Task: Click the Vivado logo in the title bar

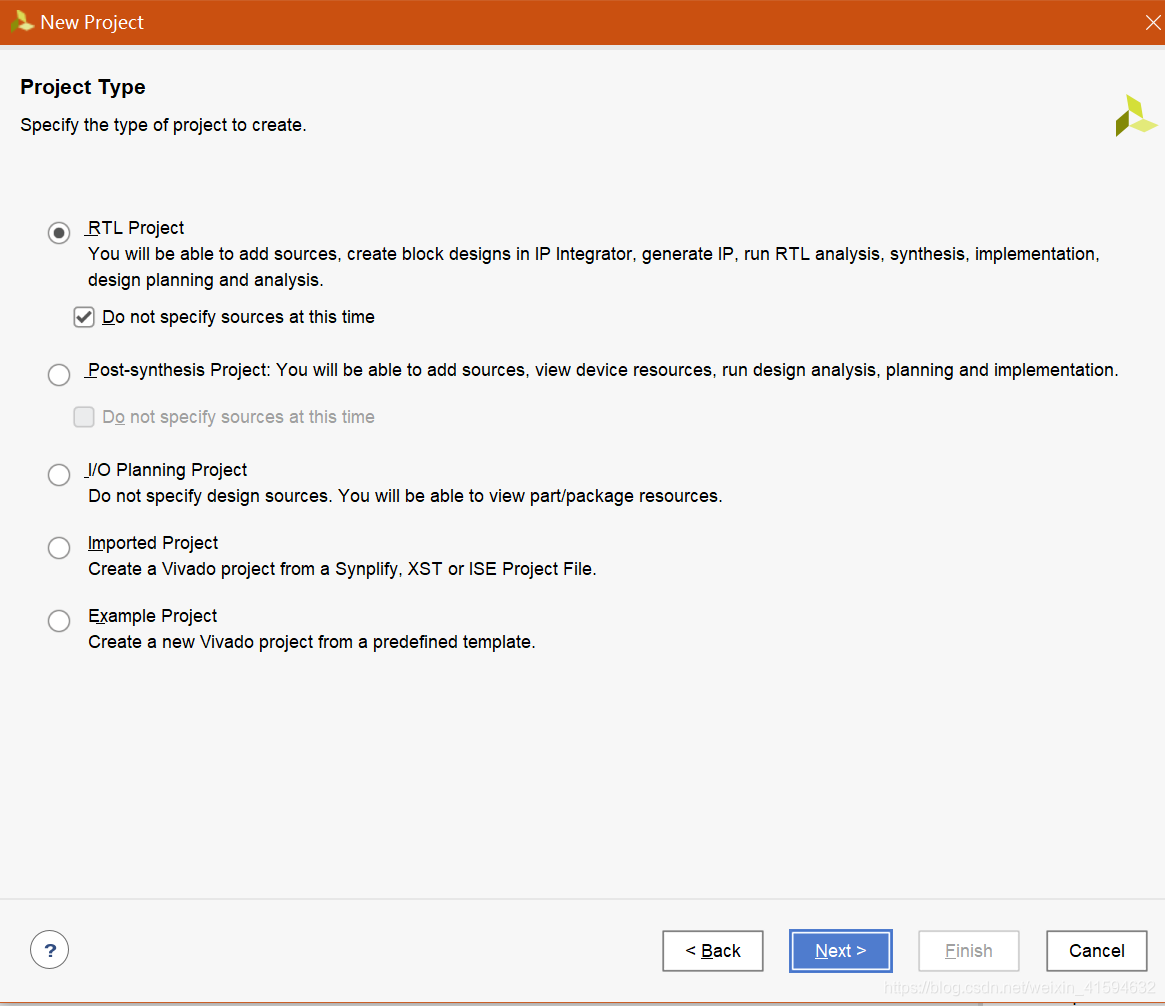Action: (x=22, y=22)
